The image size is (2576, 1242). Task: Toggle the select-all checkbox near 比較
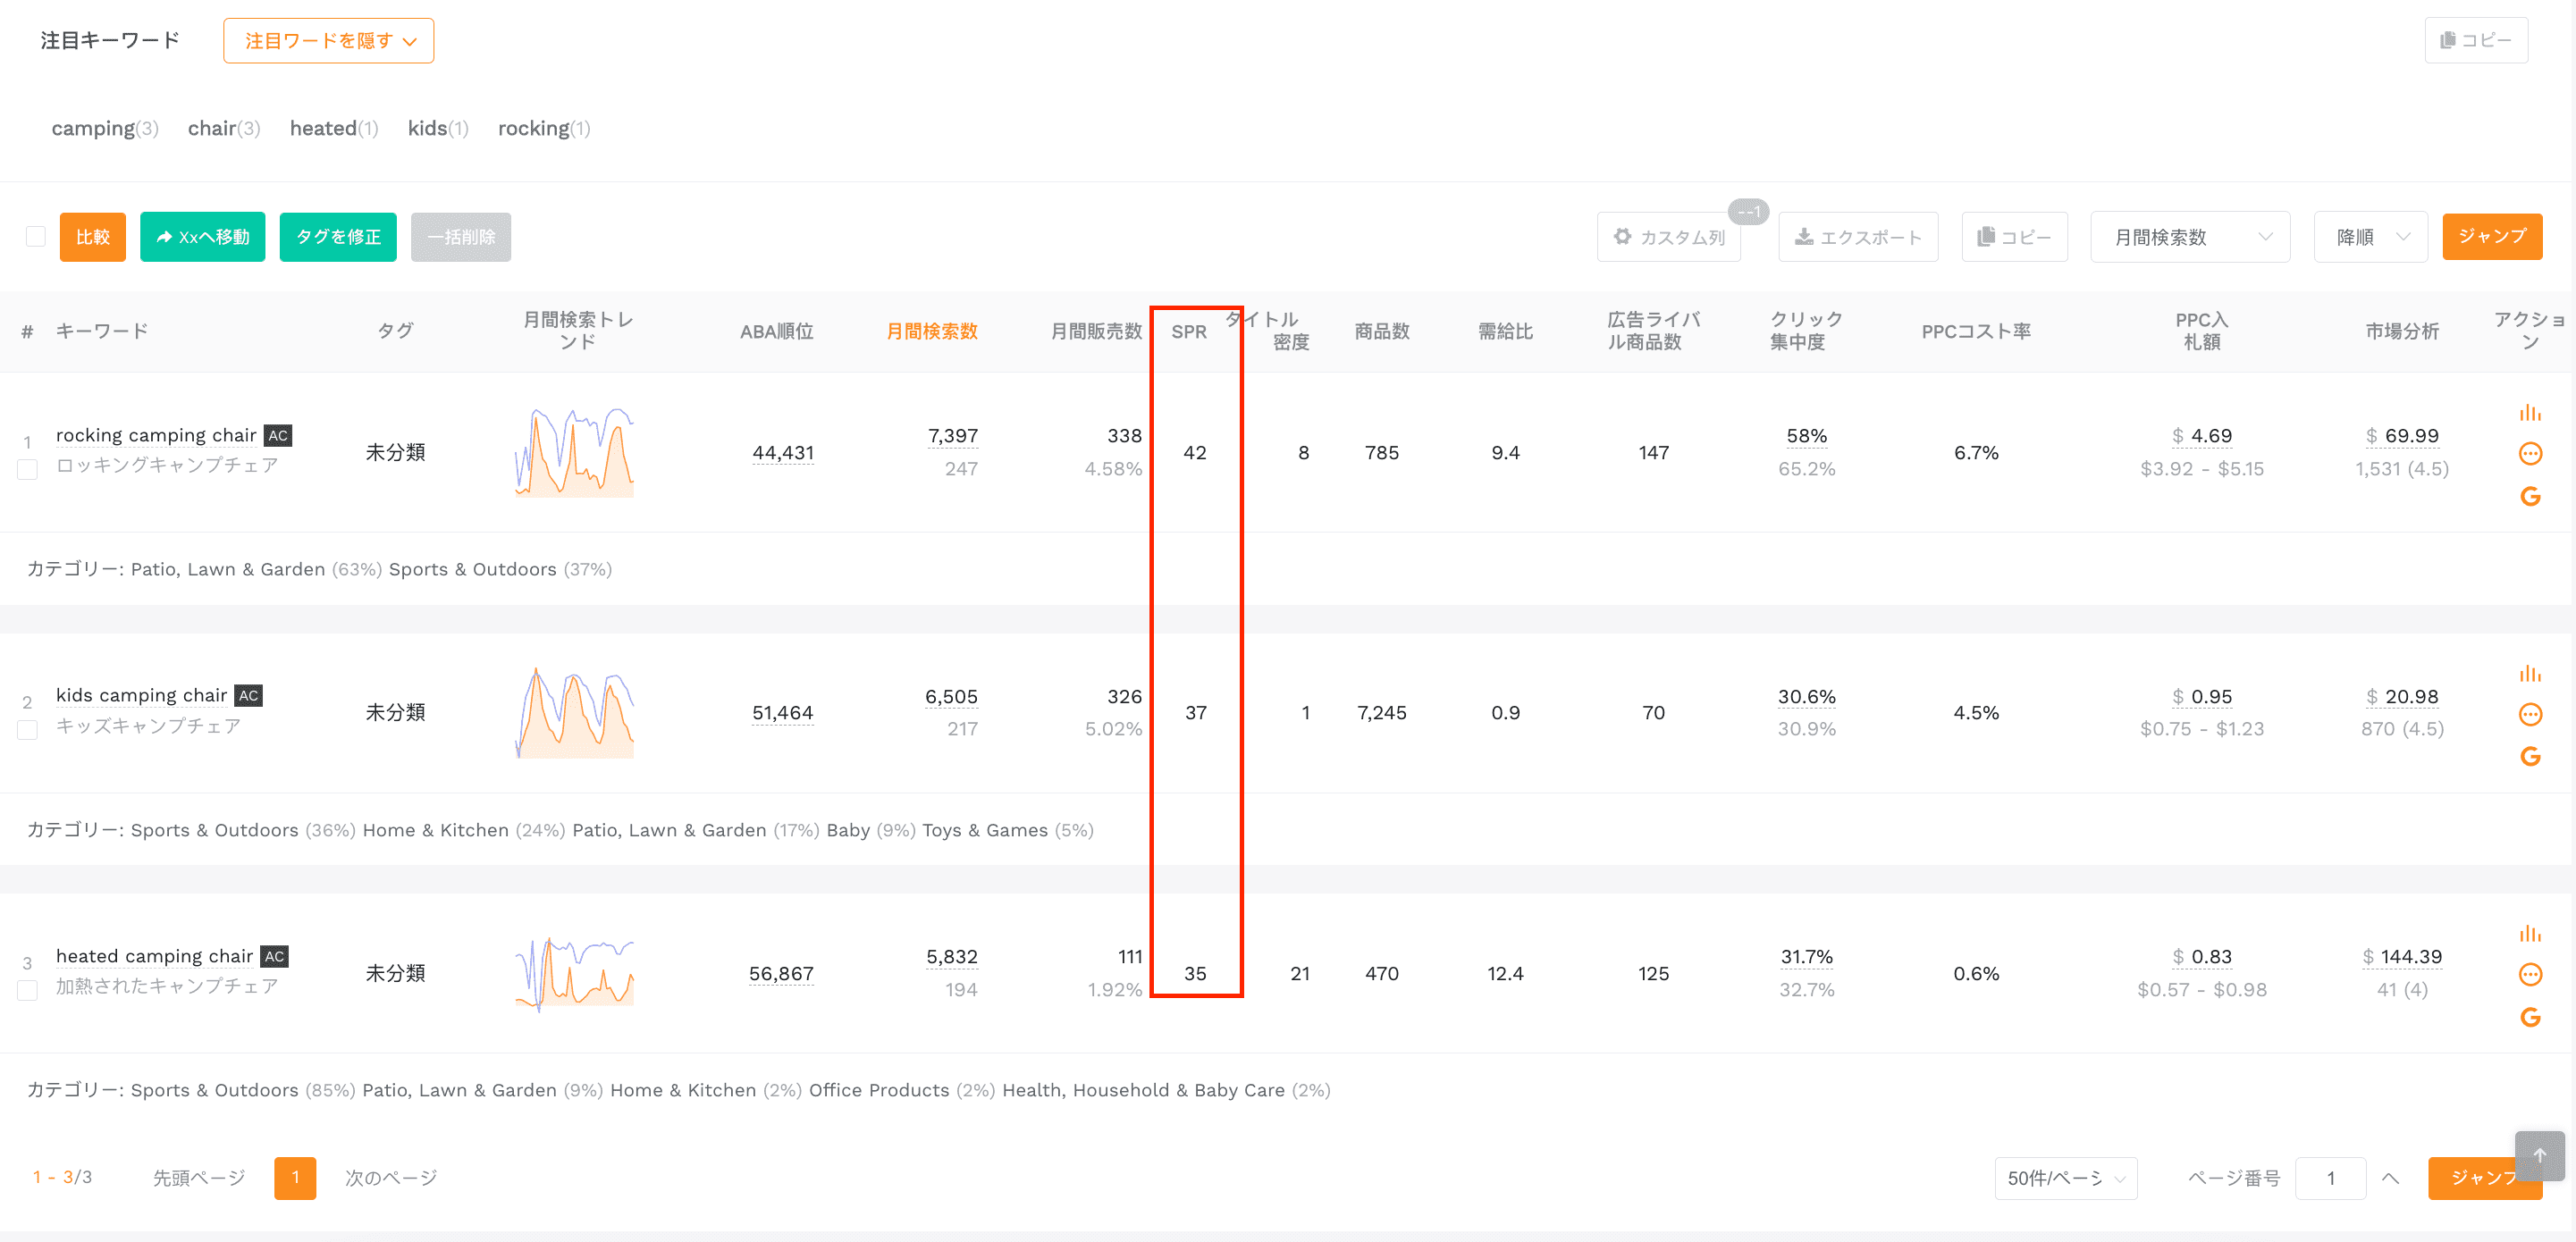(36, 237)
